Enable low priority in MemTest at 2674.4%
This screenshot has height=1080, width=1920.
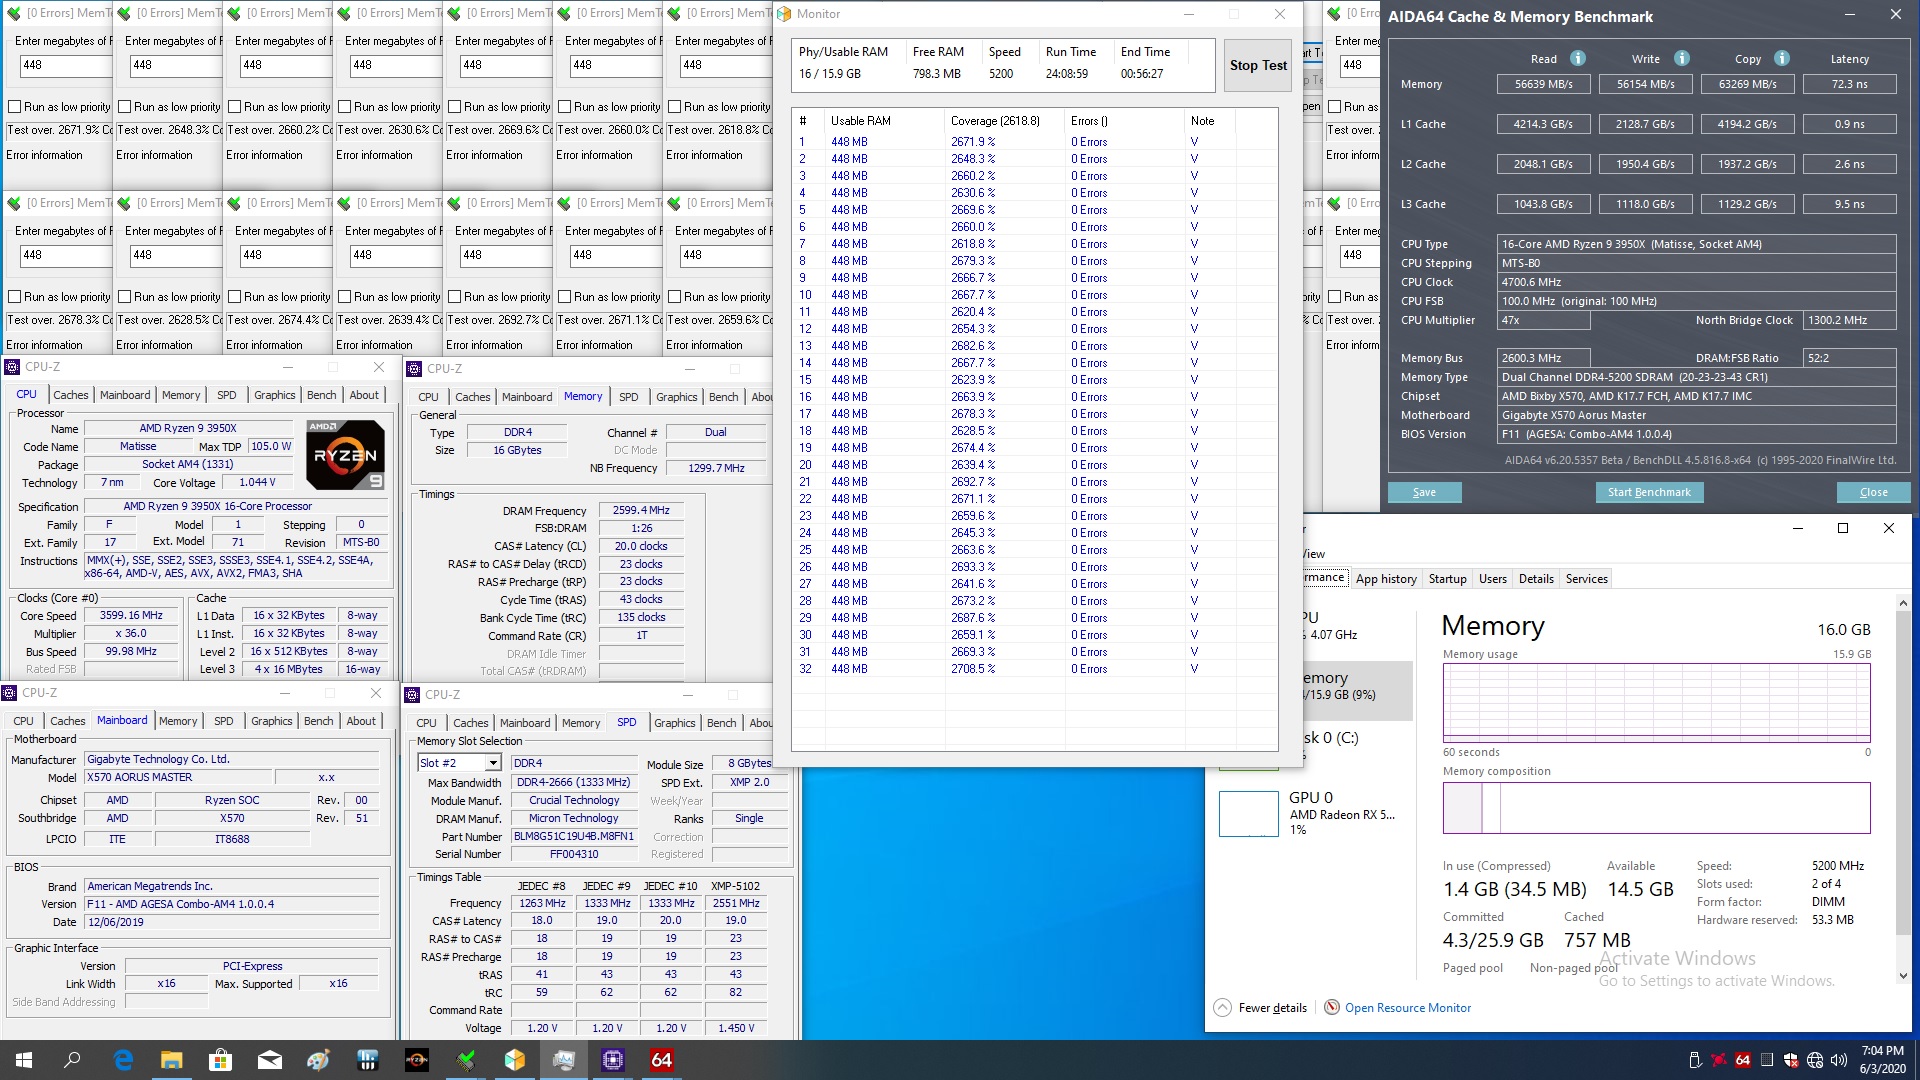click(x=235, y=297)
